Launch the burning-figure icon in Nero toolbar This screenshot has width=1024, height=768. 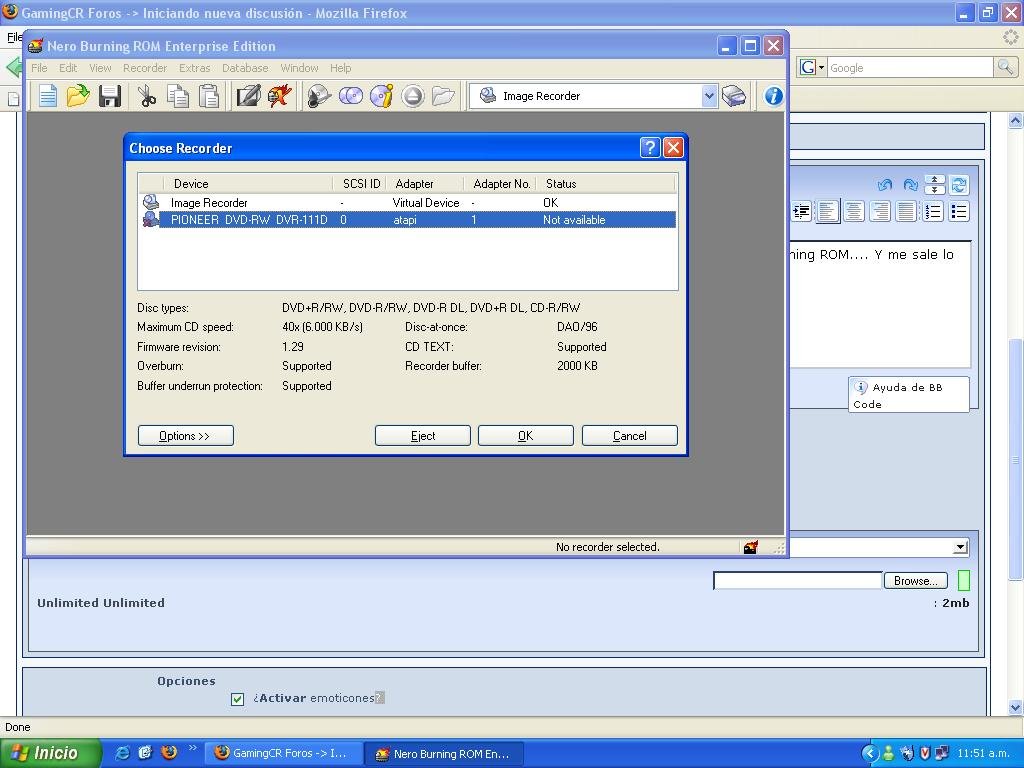(280, 96)
